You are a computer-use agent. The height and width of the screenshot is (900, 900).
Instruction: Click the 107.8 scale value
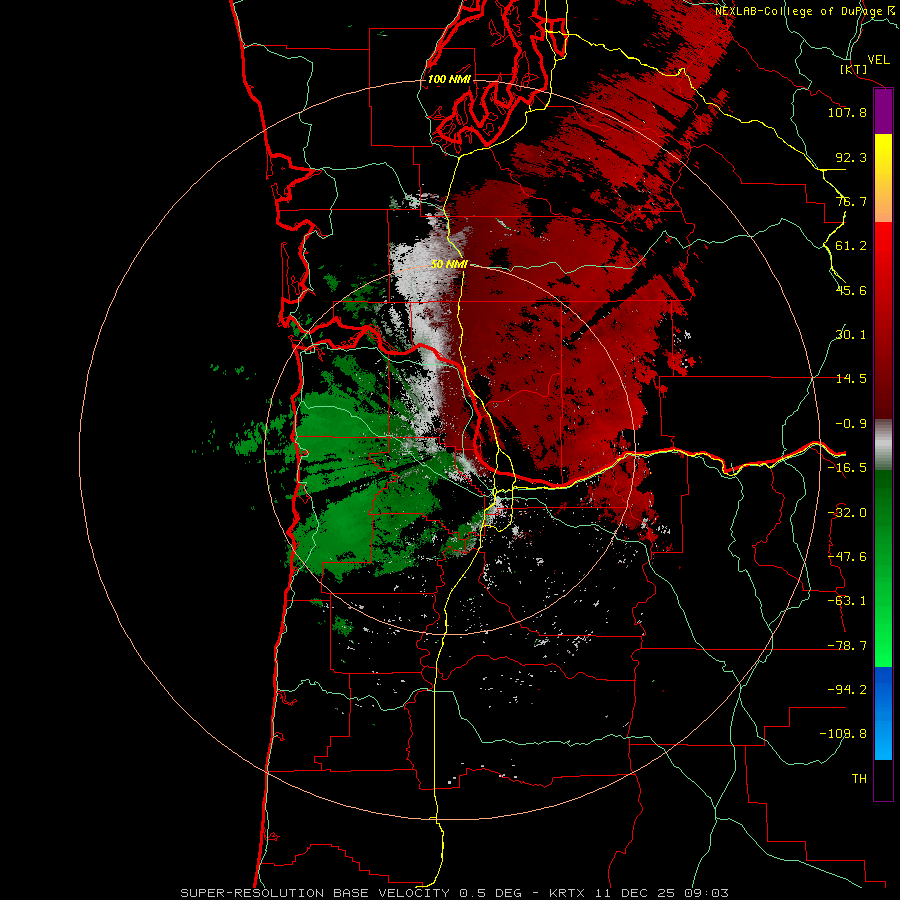pos(847,112)
